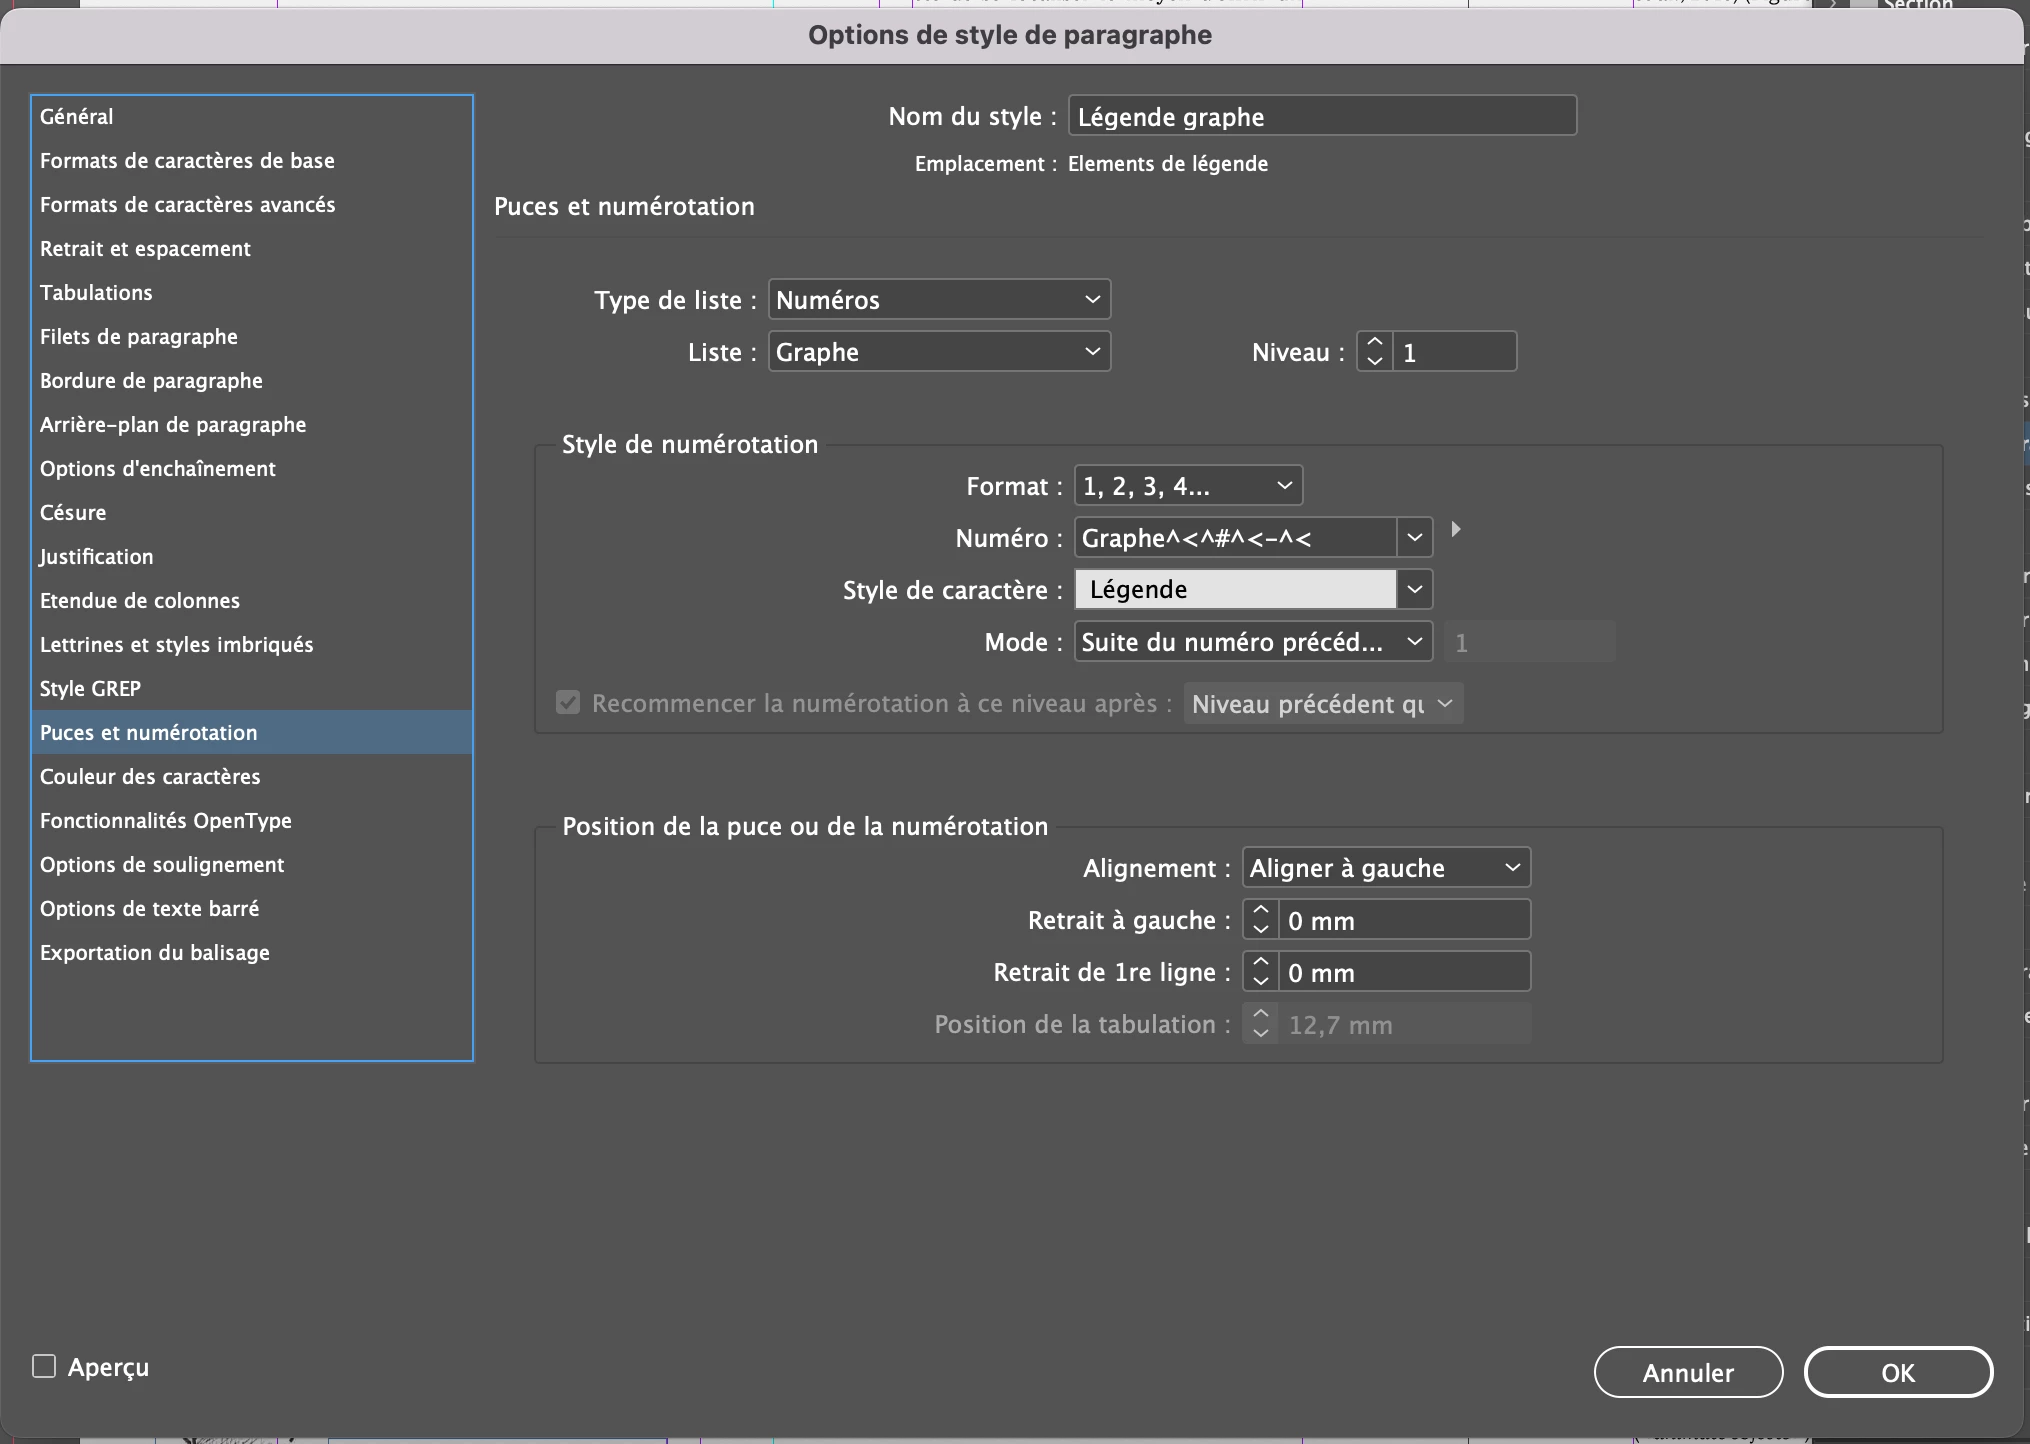Screen dimensions: 2030x1444
Task: Click the Annuler button
Action: (1687, 1372)
